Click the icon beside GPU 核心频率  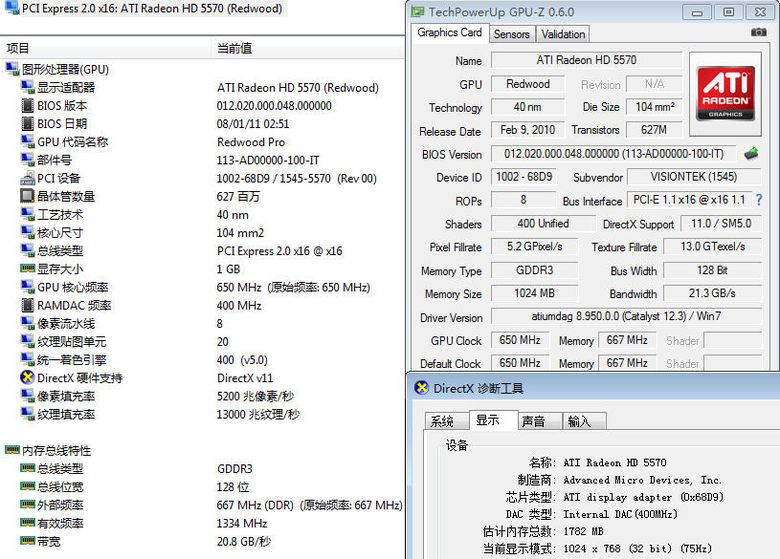(x=27, y=287)
